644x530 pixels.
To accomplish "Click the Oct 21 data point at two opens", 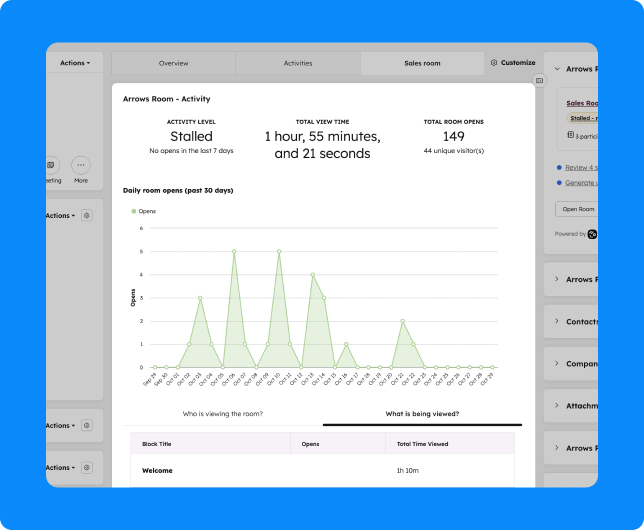I will coord(402,321).
